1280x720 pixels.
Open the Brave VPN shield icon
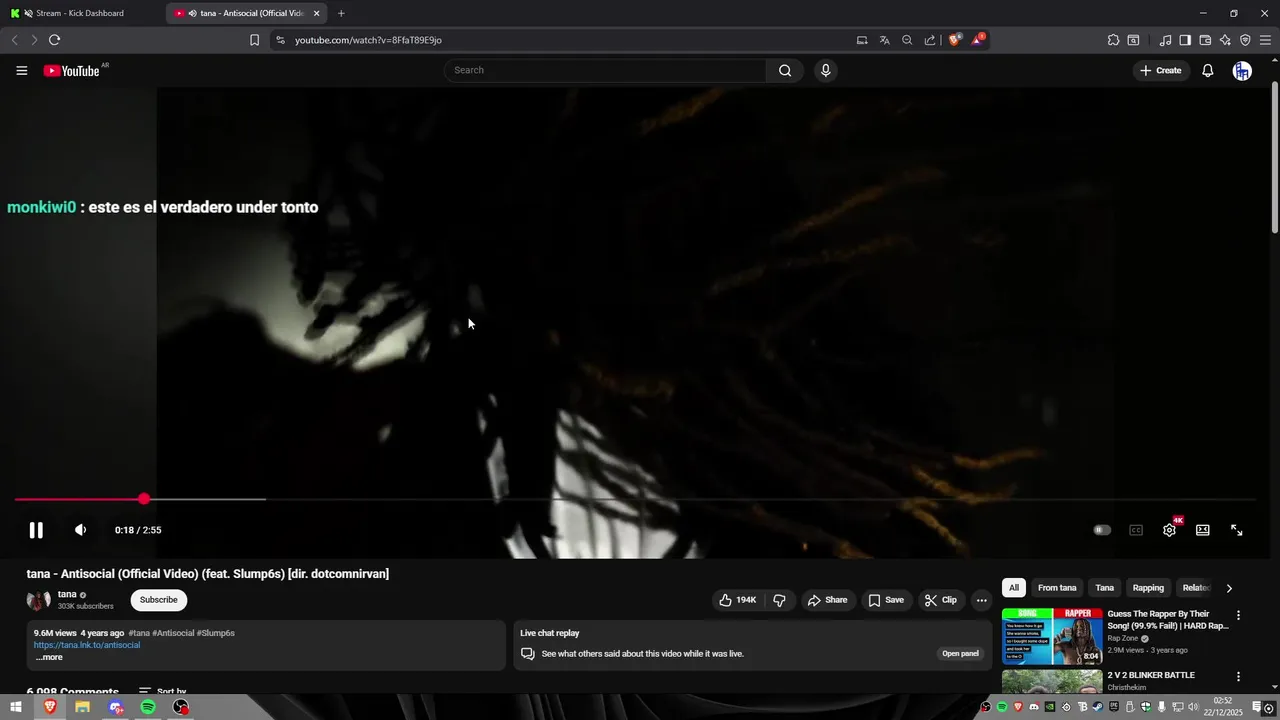[x=1245, y=40]
